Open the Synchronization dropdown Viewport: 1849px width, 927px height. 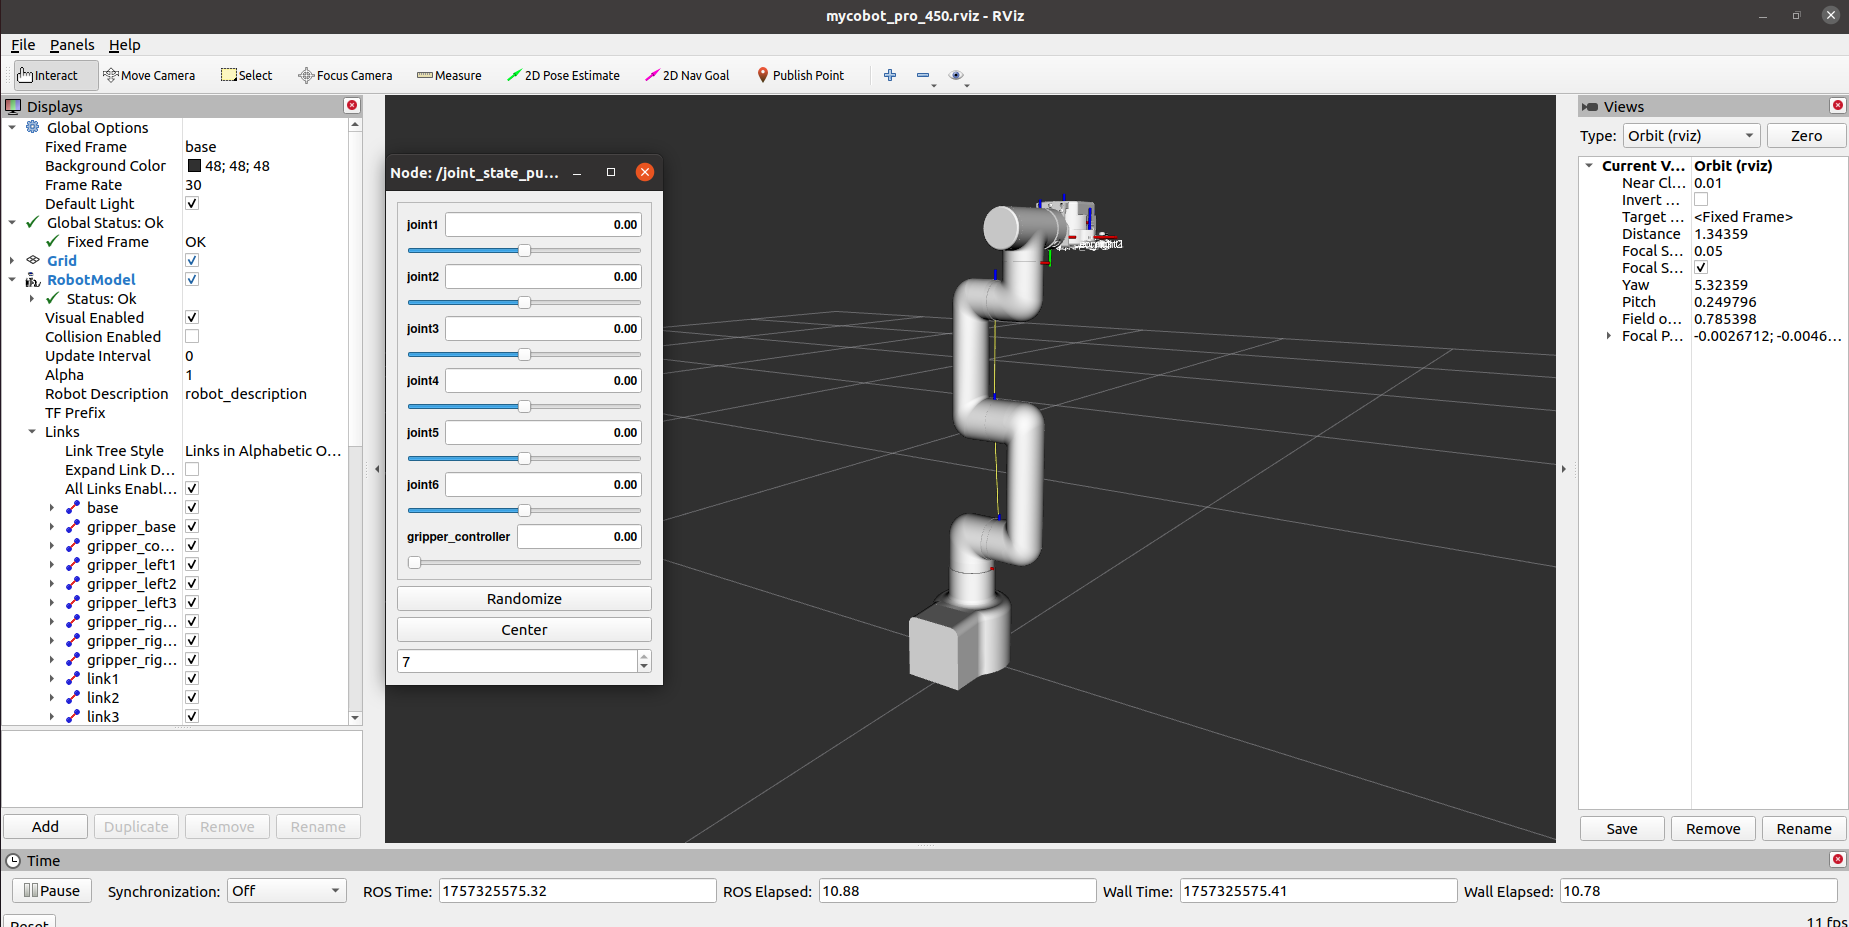click(x=287, y=891)
